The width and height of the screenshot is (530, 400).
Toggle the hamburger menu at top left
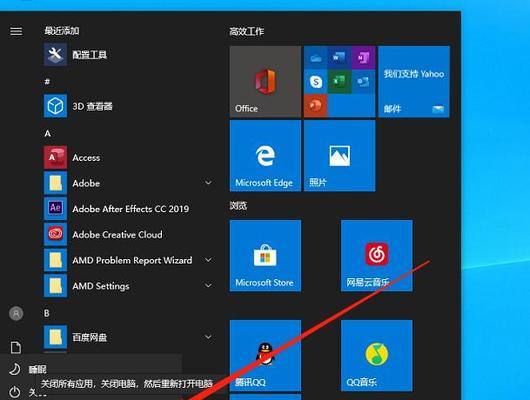16,31
